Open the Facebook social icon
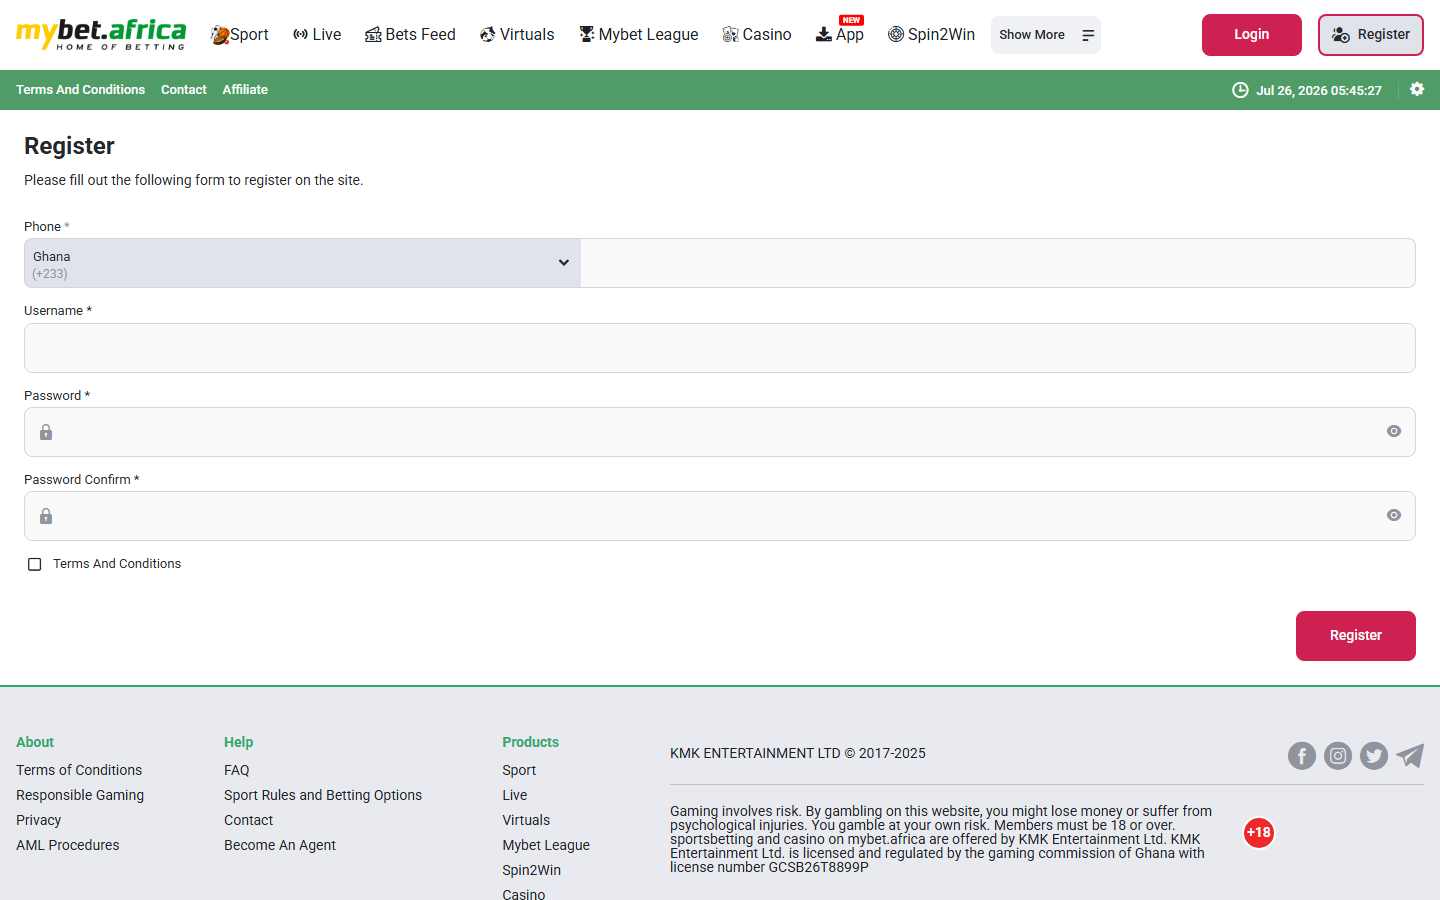This screenshot has height=900, width=1440. point(1302,756)
